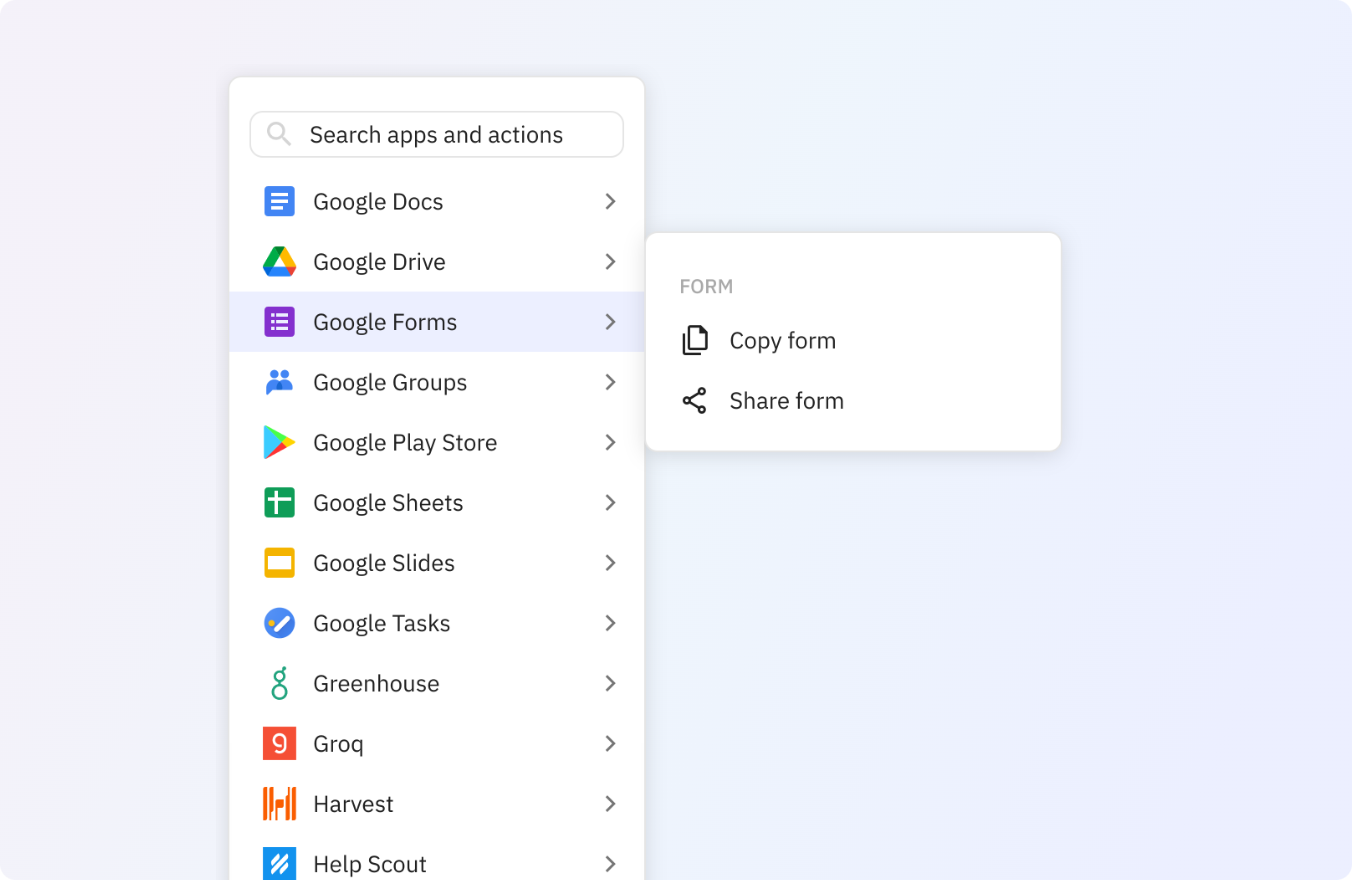The width and height of the screenshot is (1352, 880).
Task: Click the Google Tasks checkmark icon
Action: [x=279, y=623]
